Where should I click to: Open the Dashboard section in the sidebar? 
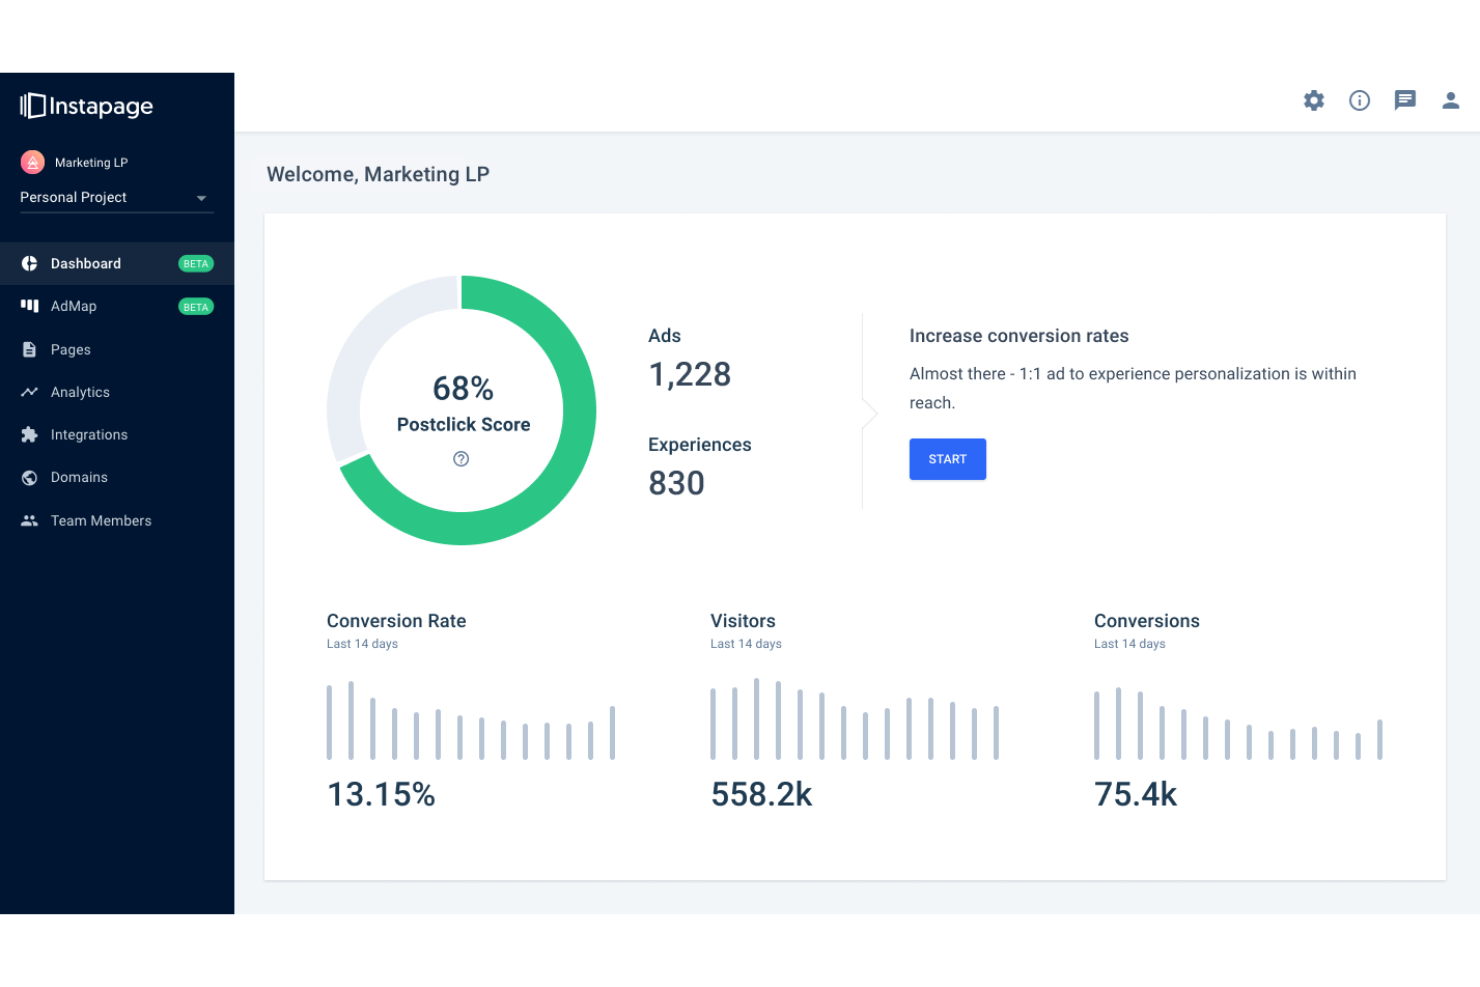click(85, 263)
